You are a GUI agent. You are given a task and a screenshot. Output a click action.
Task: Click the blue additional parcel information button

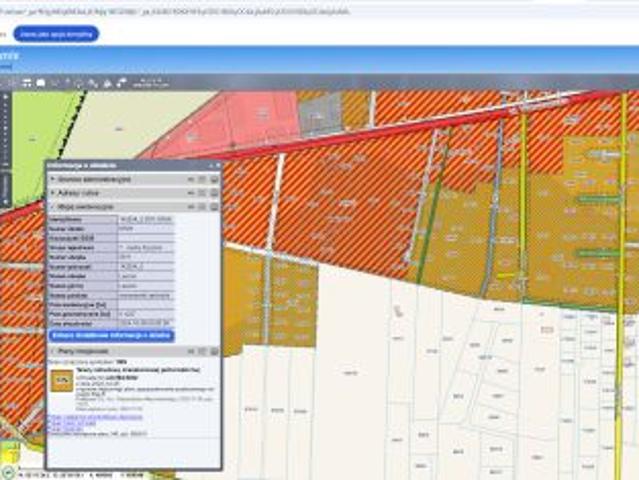(x=111, y=336)
